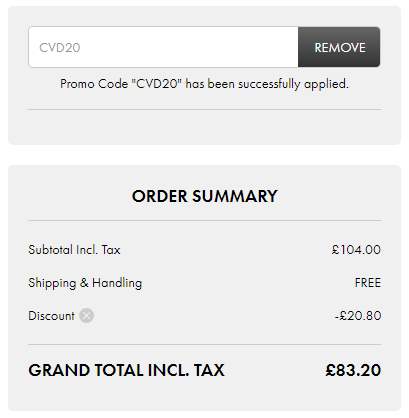Screen dimensions: 409x418
Task: Click the FREE shipping value
Action: (368, 283)
